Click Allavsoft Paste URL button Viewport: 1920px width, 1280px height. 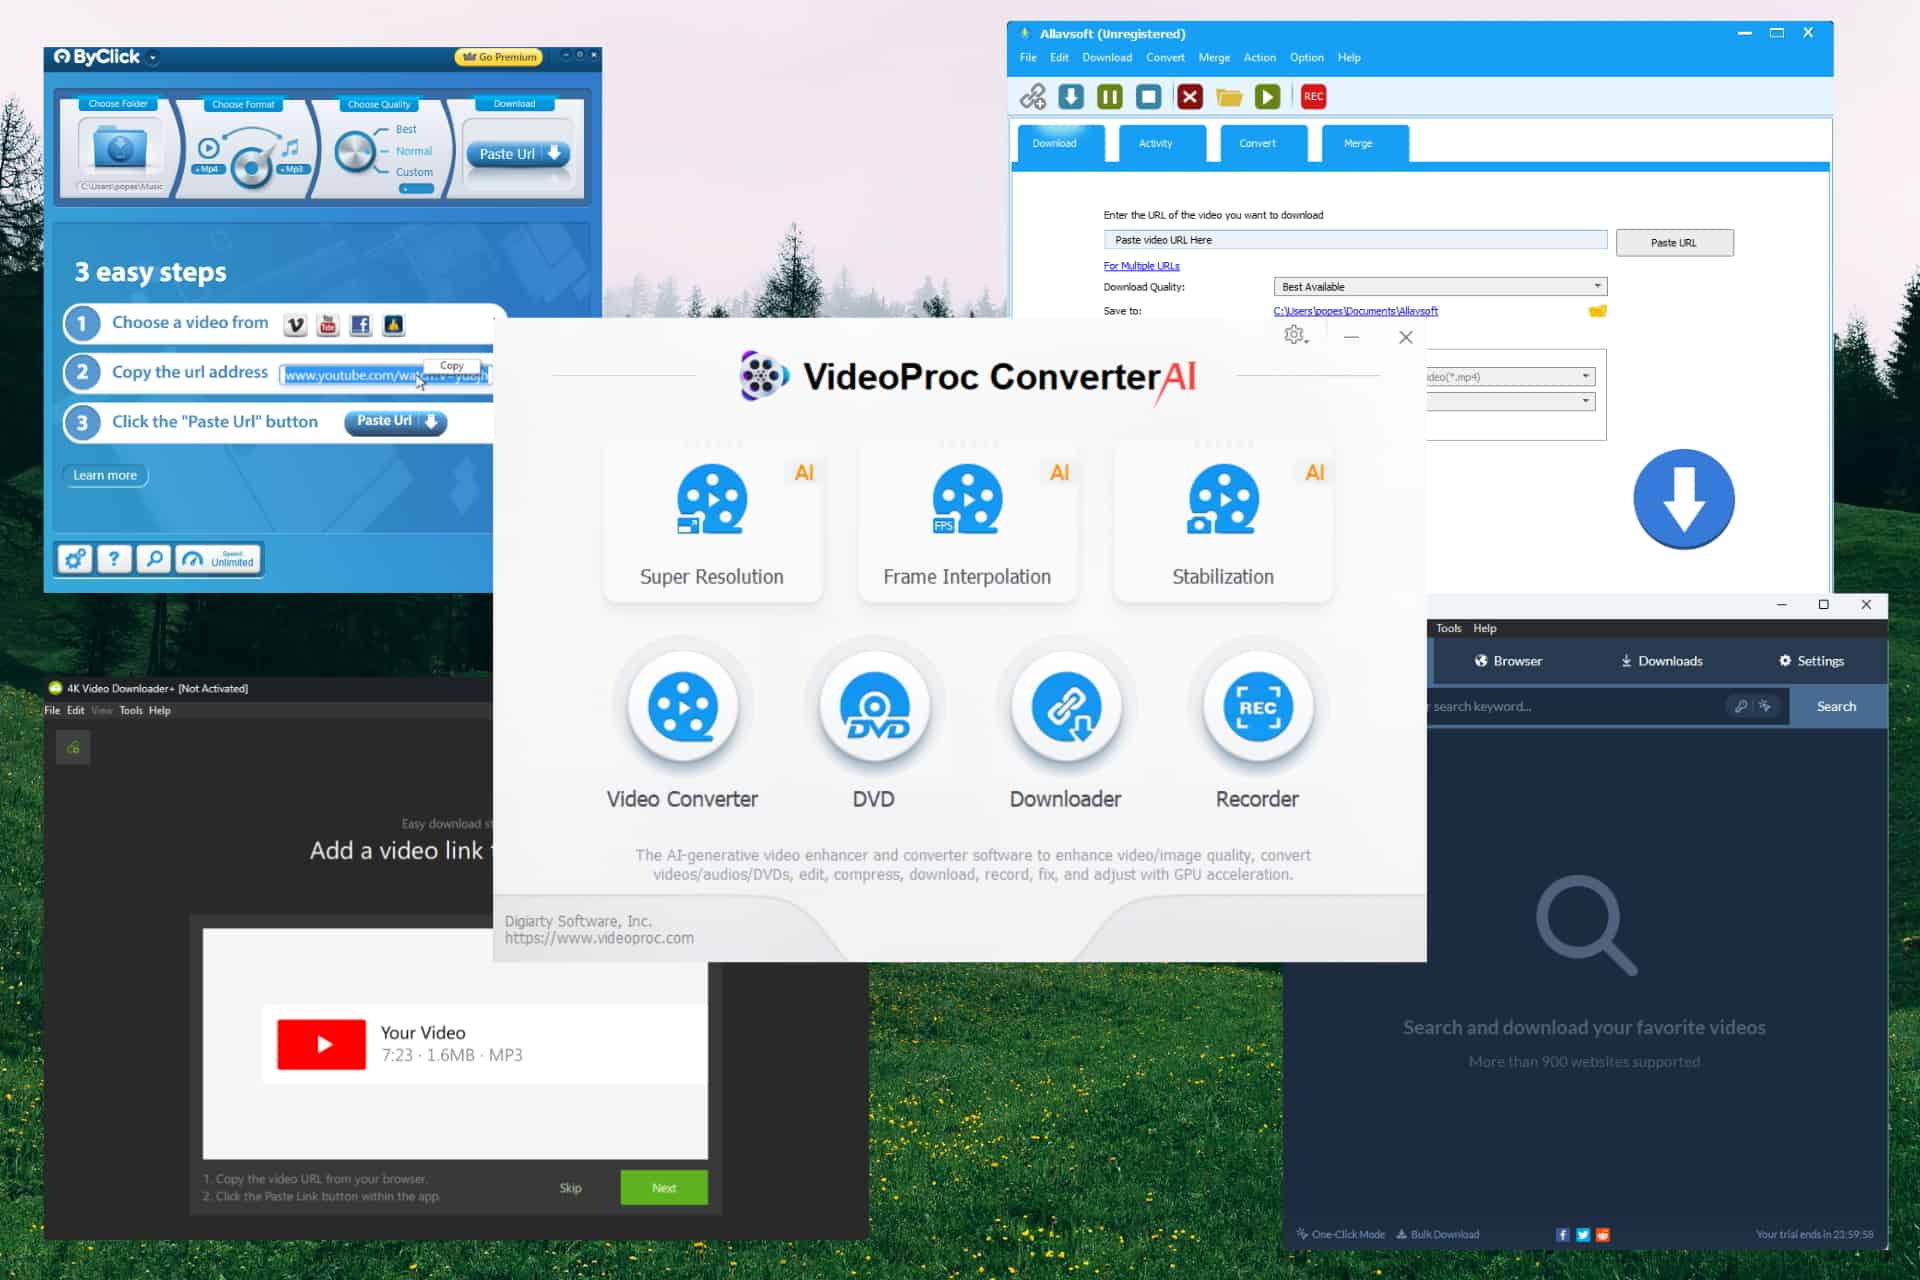pos(1674,243)
